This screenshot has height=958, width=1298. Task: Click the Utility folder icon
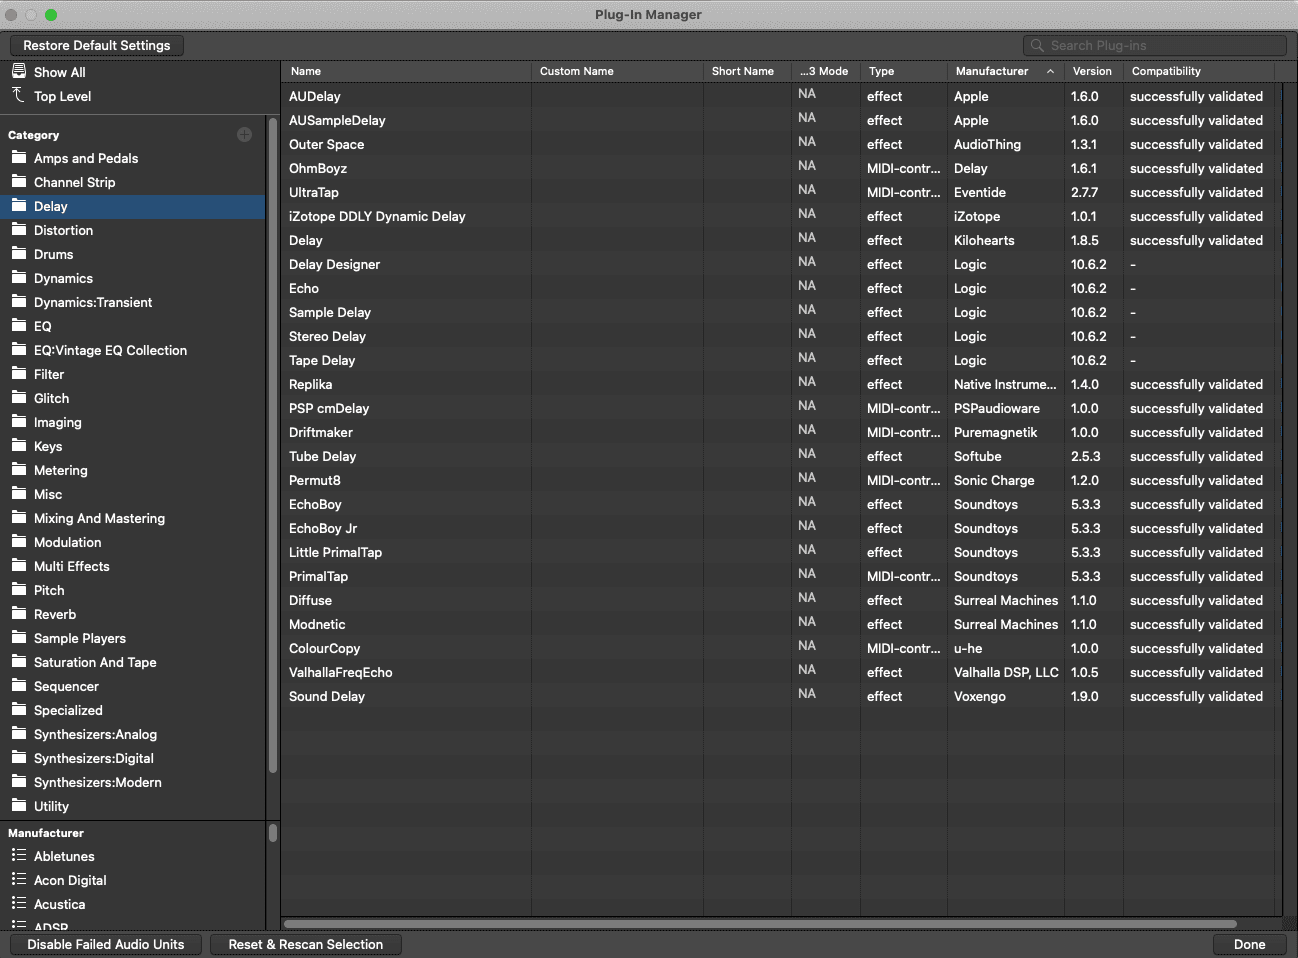19,805
